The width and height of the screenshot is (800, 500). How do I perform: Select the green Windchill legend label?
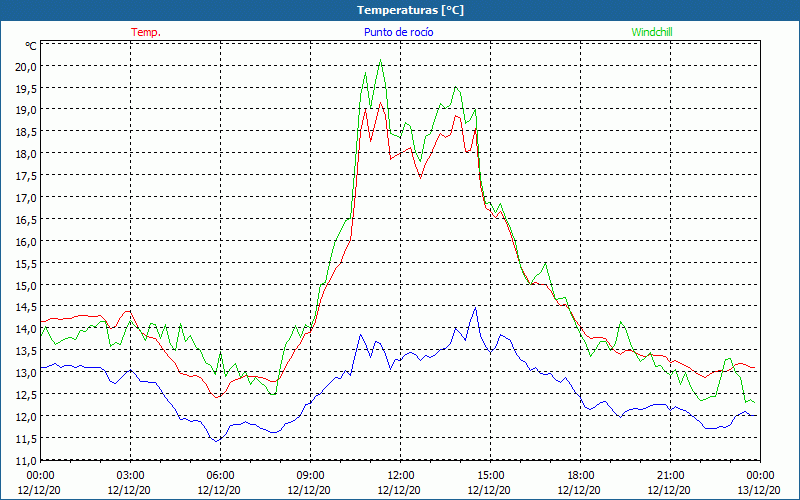pos(652,32)
